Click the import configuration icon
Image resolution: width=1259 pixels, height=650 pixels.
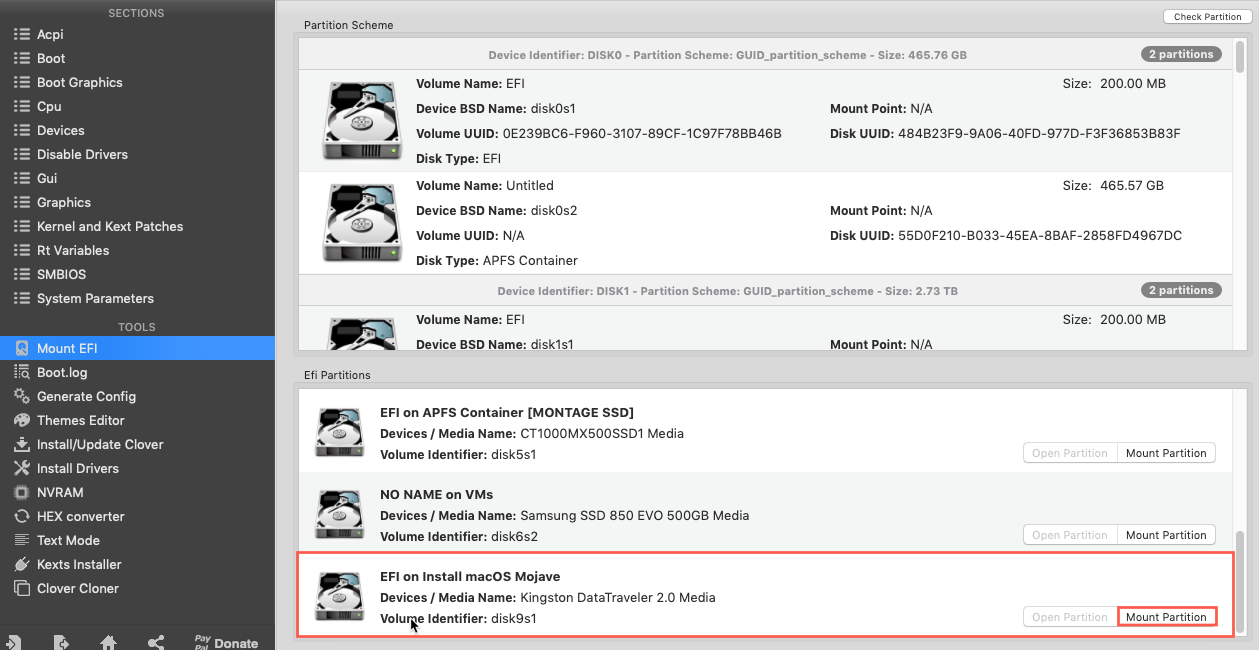[x=16, y=642]
